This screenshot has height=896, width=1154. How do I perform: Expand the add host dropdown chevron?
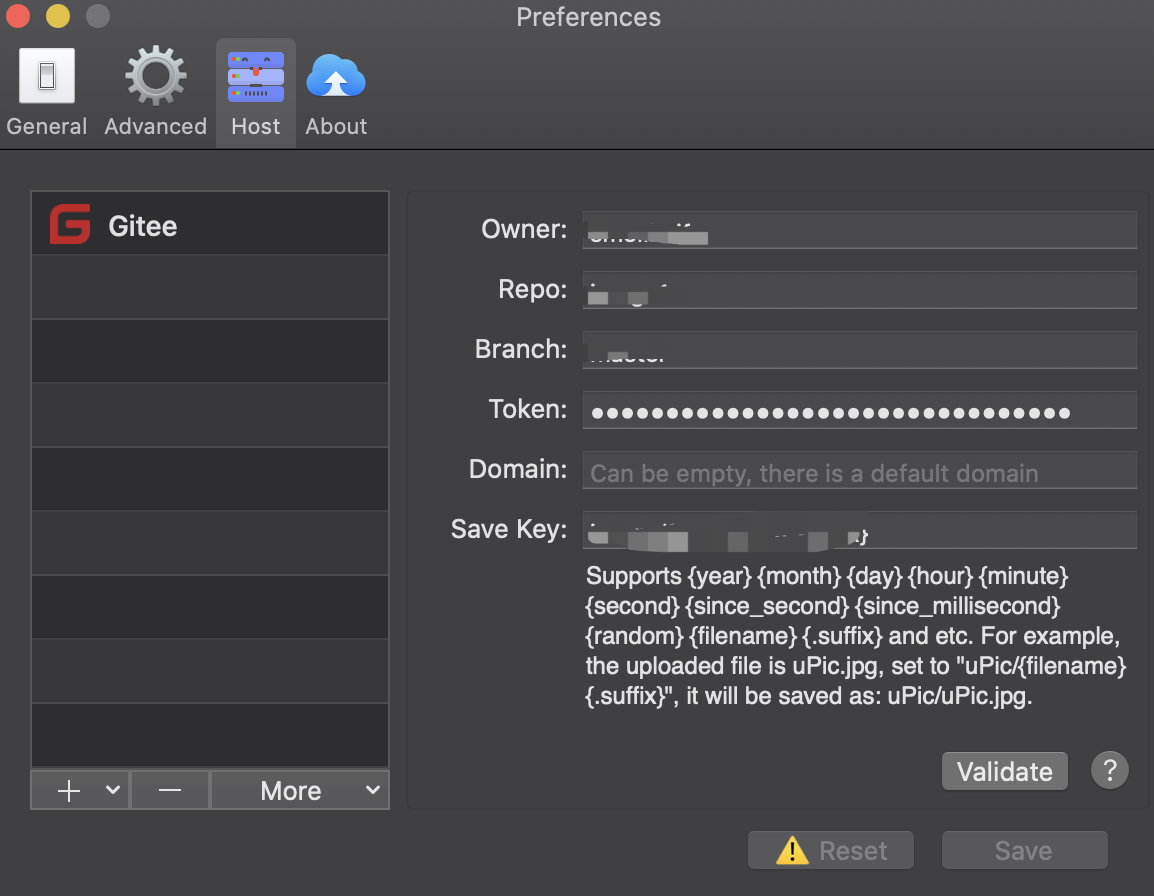(x=113, y=790)
